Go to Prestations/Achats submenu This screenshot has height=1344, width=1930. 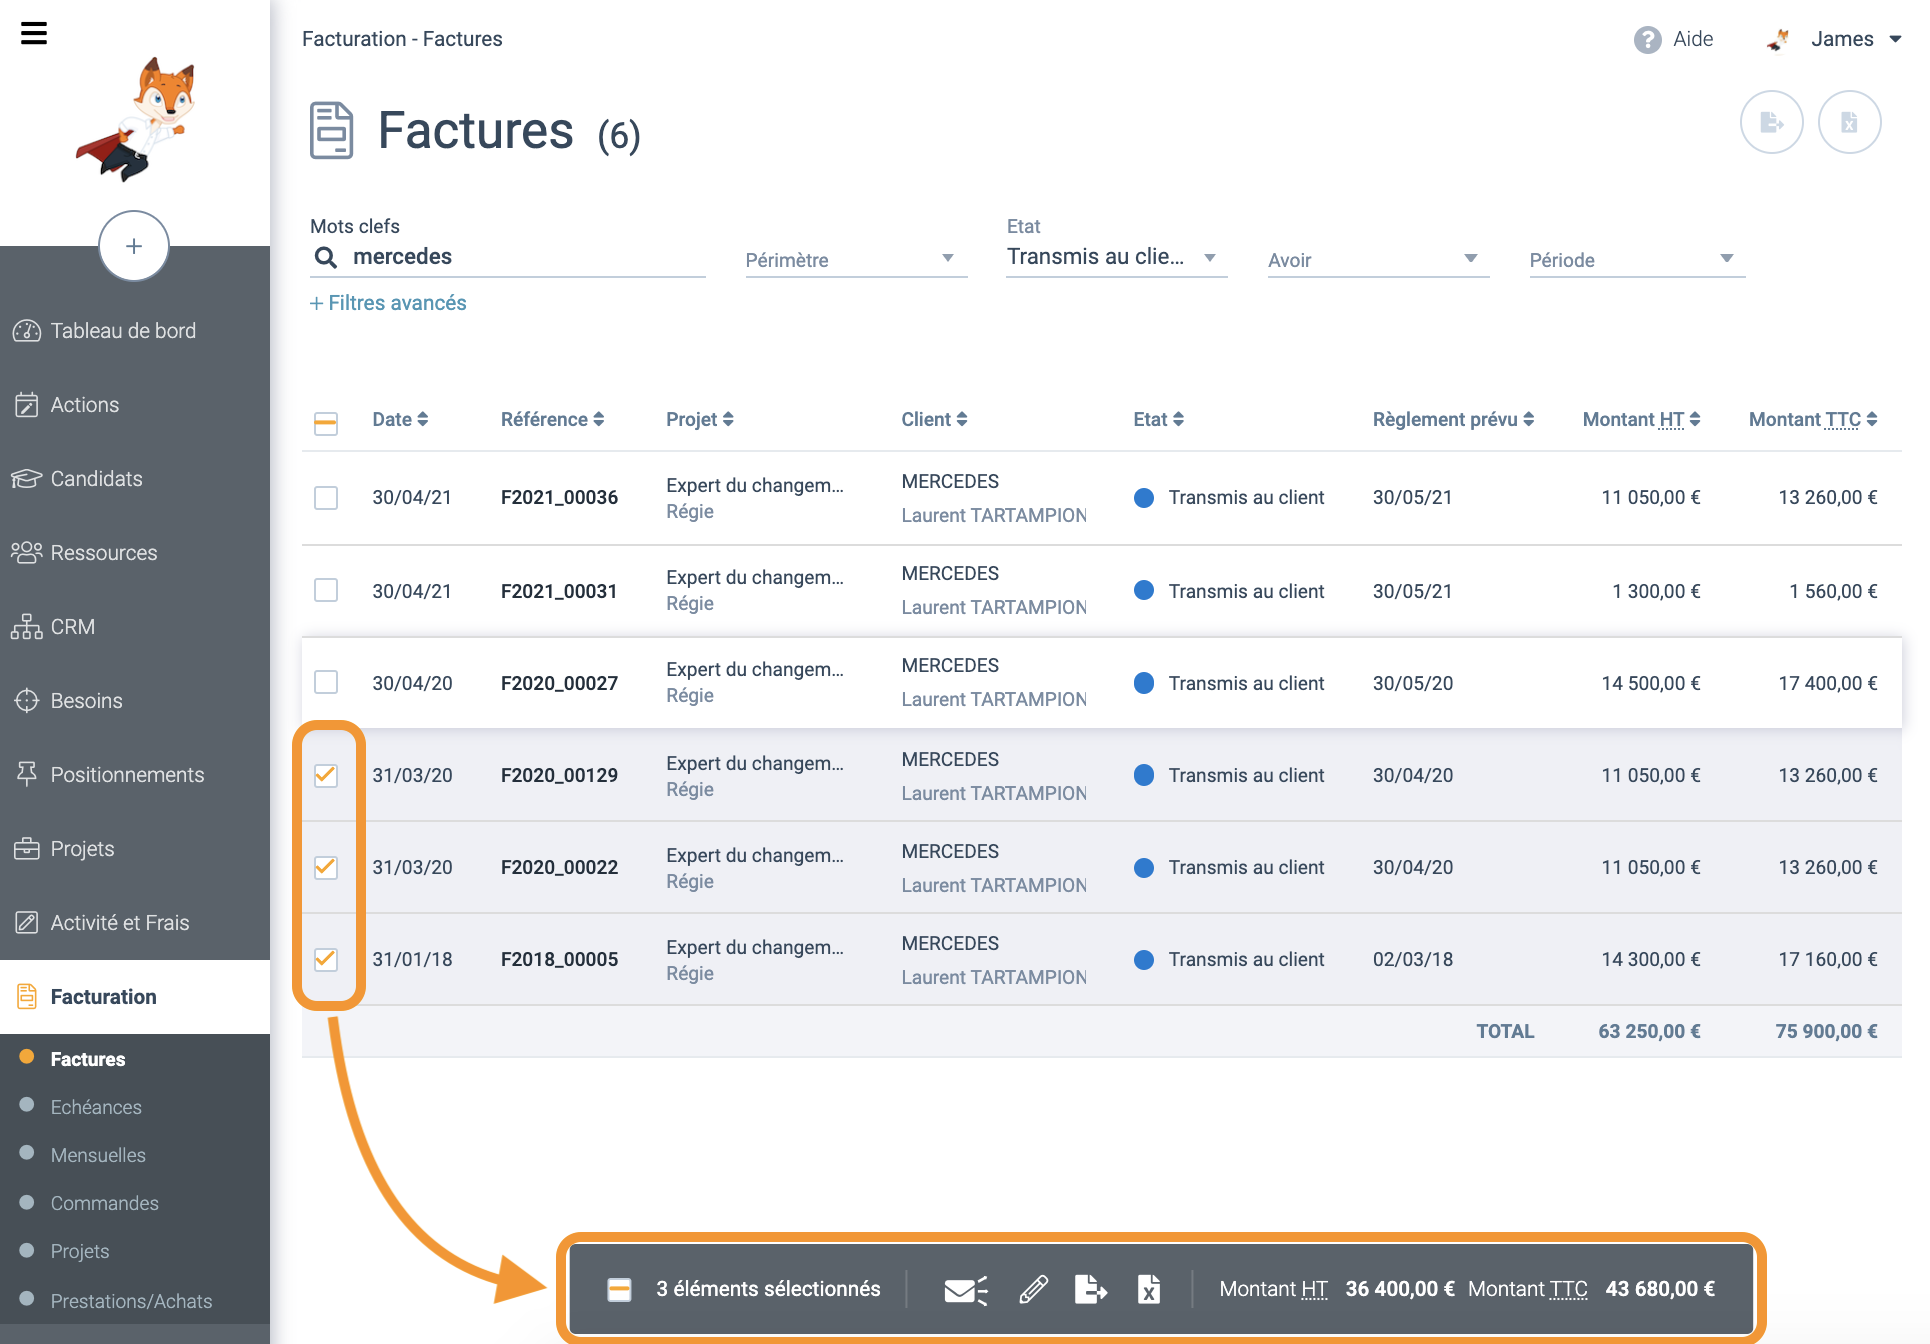click(131, 1301)
